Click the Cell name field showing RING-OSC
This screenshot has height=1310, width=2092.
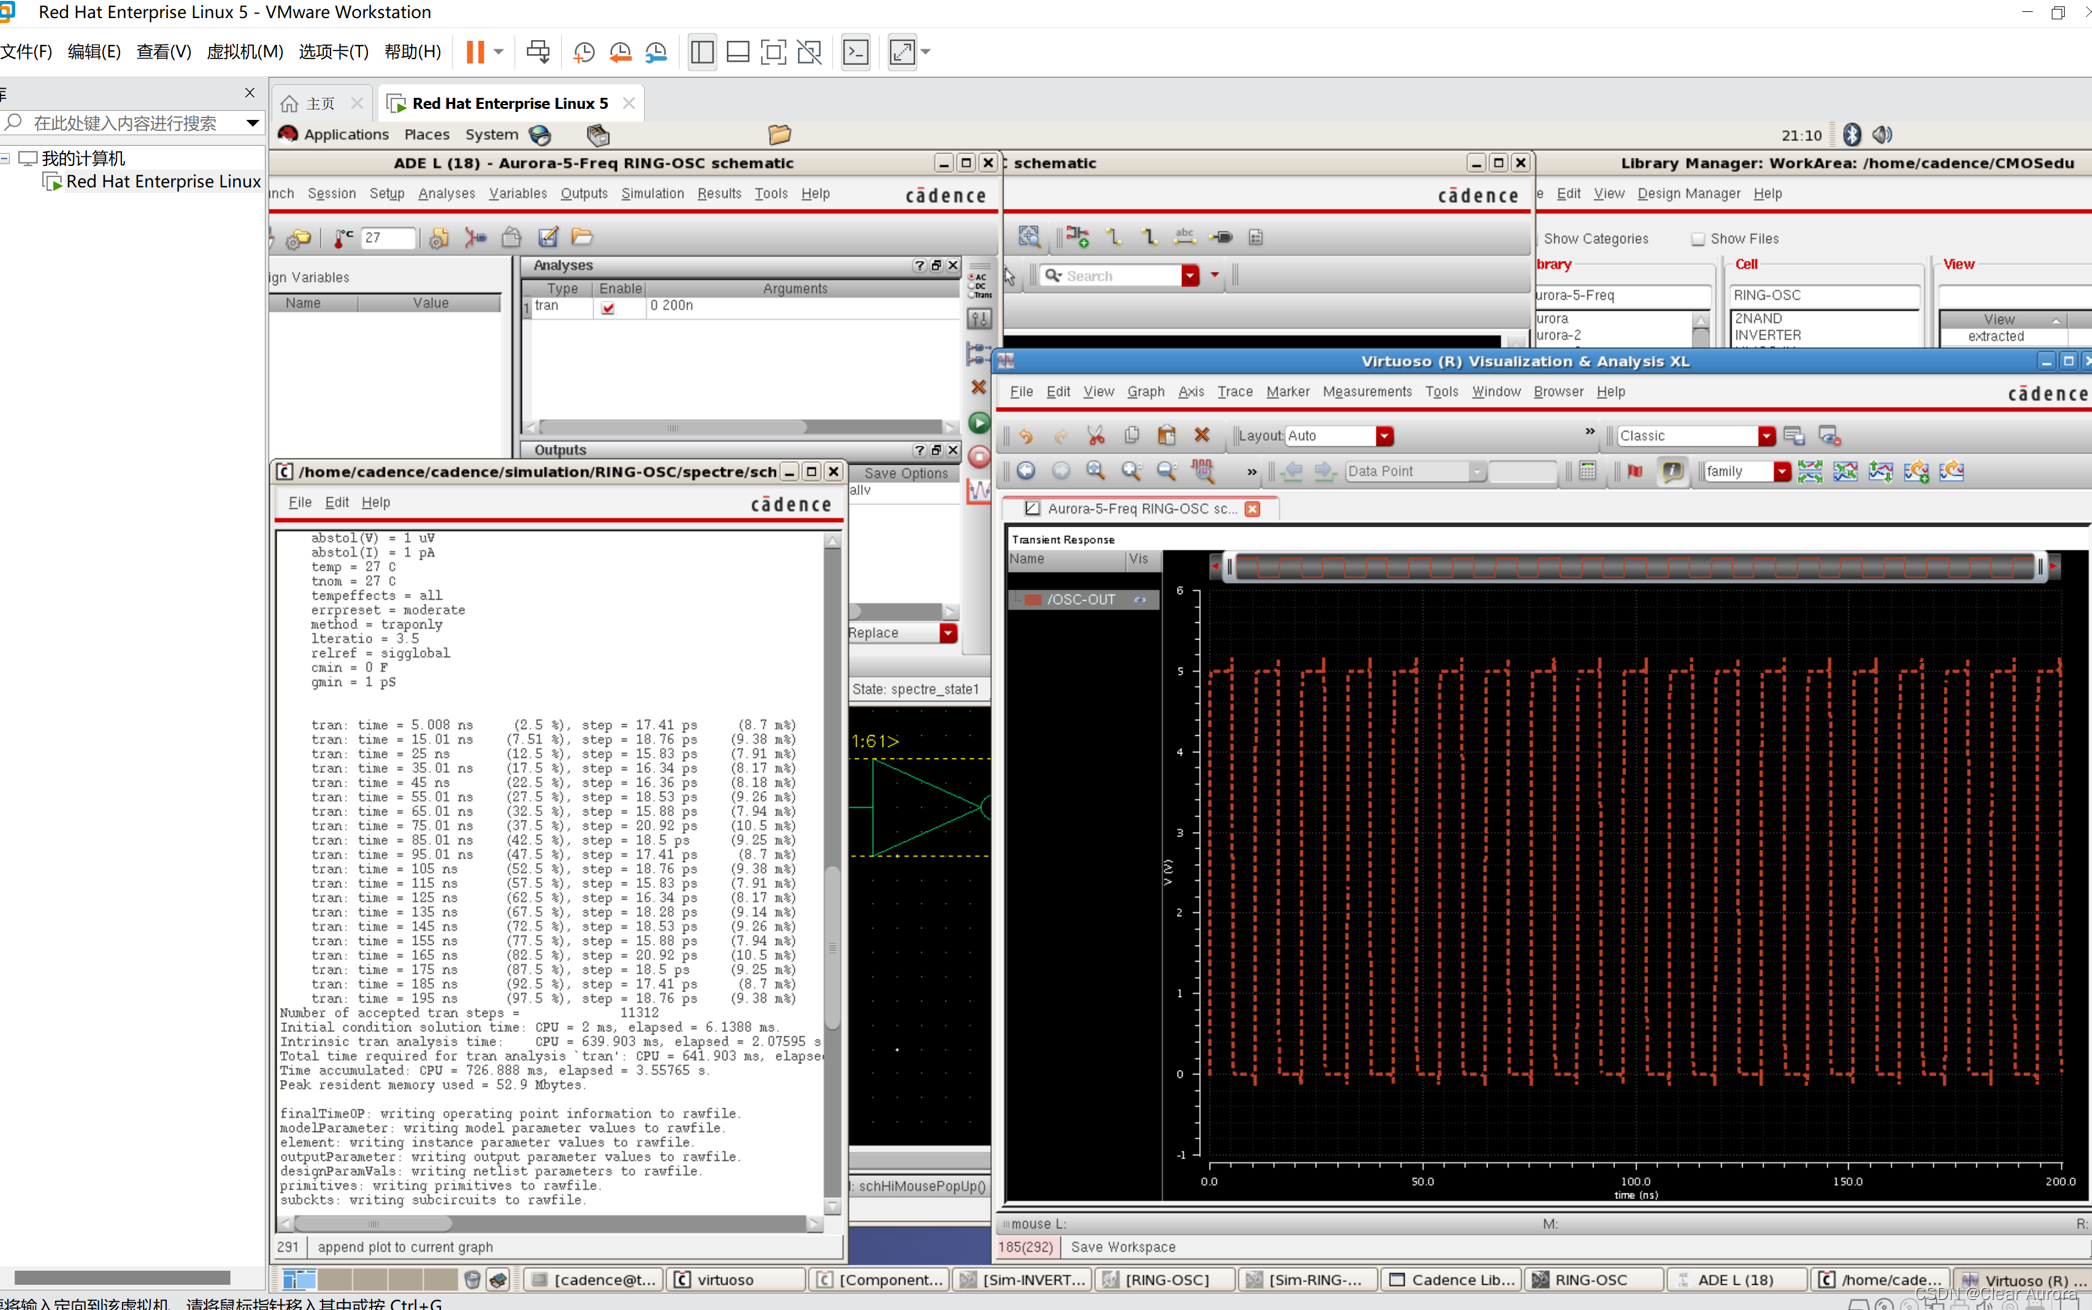[x=1824, y=296]
